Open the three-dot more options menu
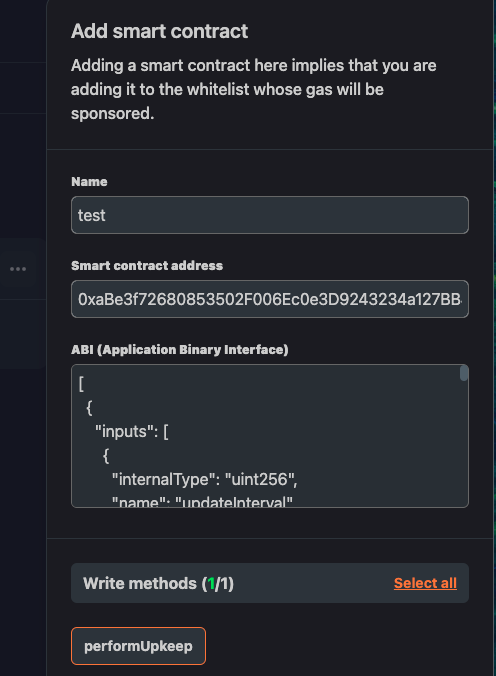 click(x=18, y=269)
